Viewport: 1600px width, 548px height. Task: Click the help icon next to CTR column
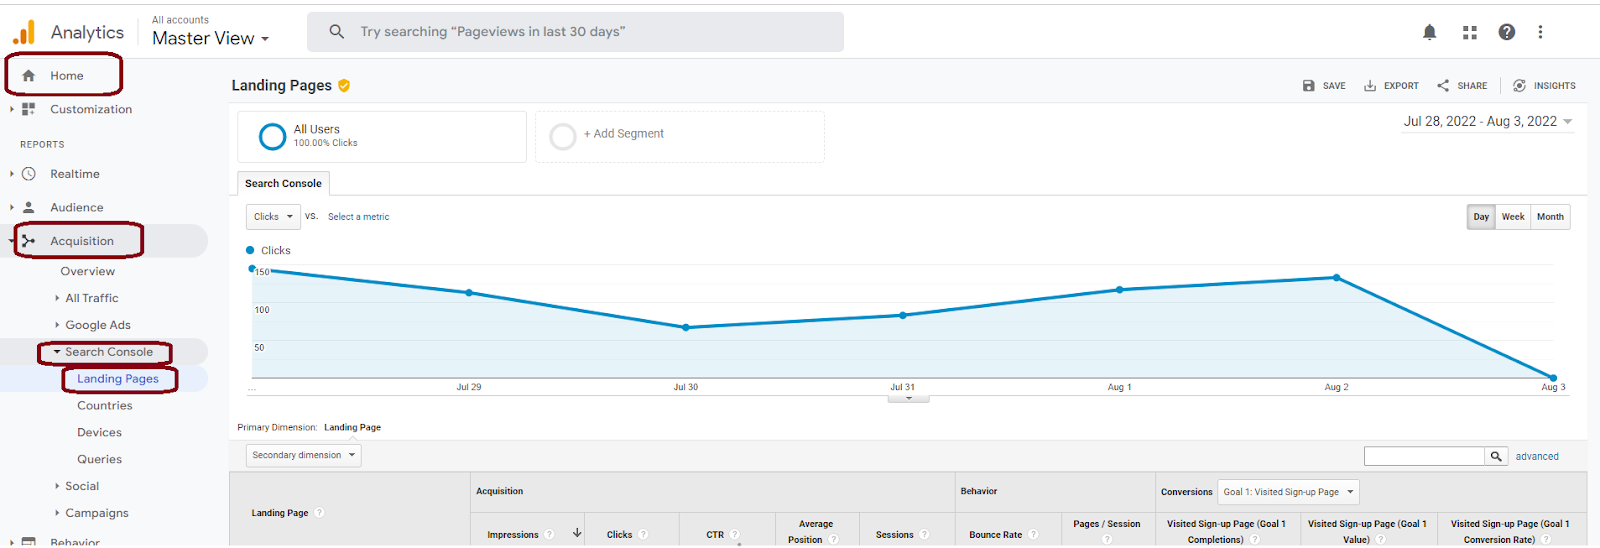[x=734, y=535]
